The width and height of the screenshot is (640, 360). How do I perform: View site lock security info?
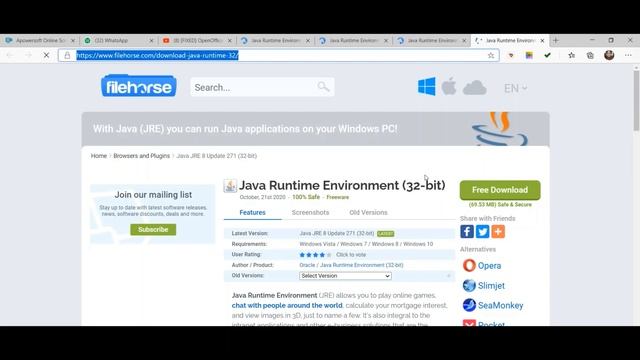coord(67,55)
